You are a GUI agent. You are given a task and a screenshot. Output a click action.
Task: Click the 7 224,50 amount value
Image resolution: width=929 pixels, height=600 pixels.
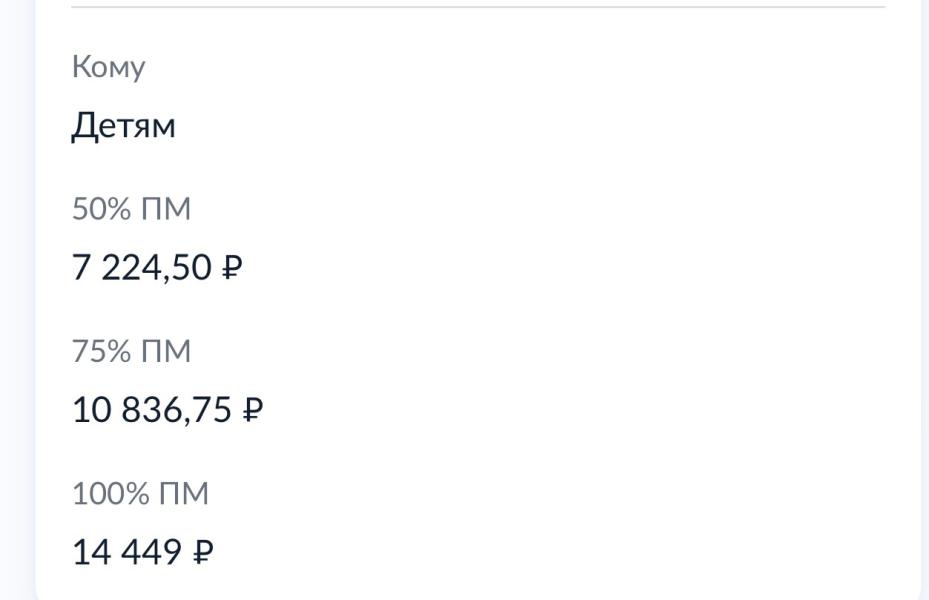coord(142,267)
